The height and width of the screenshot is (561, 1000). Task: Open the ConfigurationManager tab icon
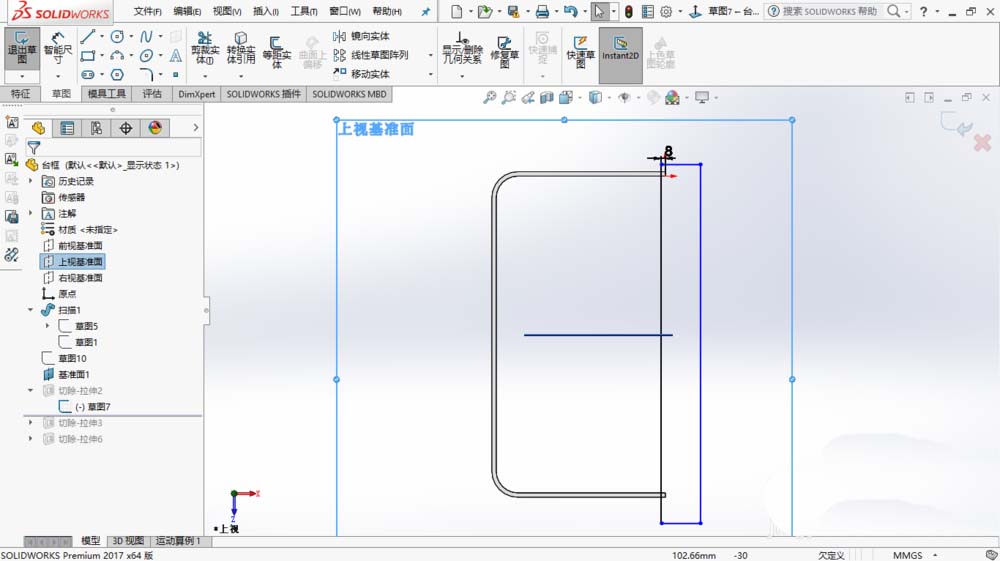tap(96, 128)
